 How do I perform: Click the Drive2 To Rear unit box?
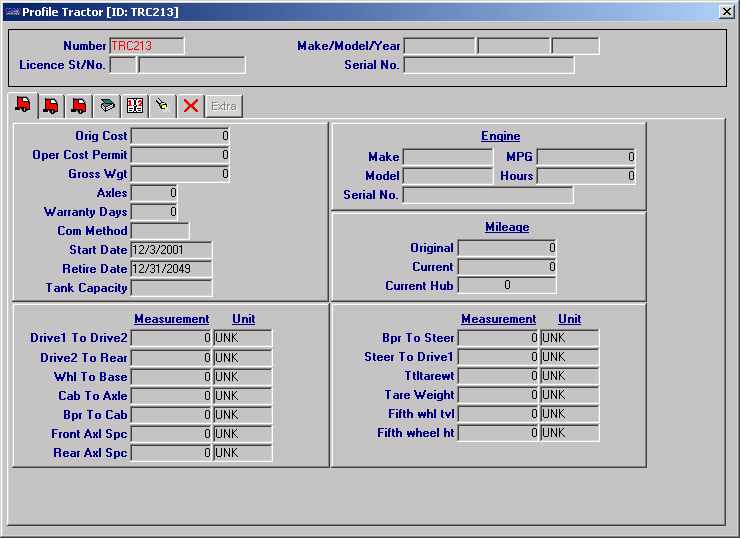point(243,358)
